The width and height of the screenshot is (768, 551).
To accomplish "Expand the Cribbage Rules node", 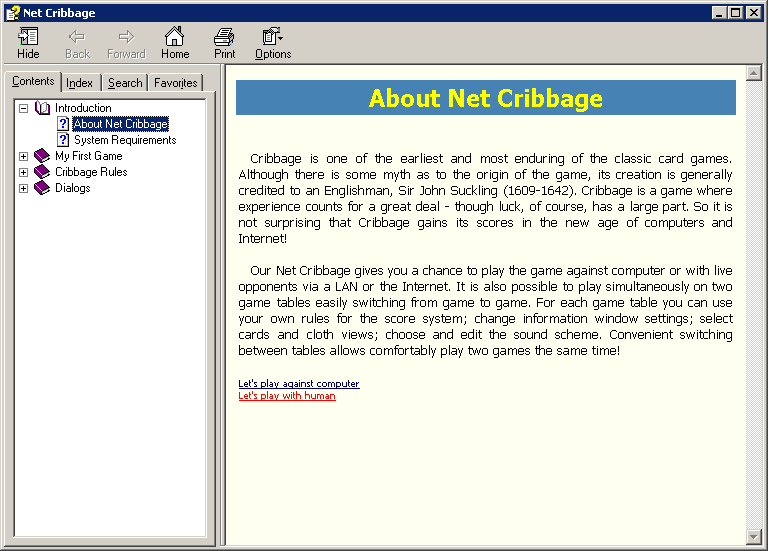I will pos(24,172).
